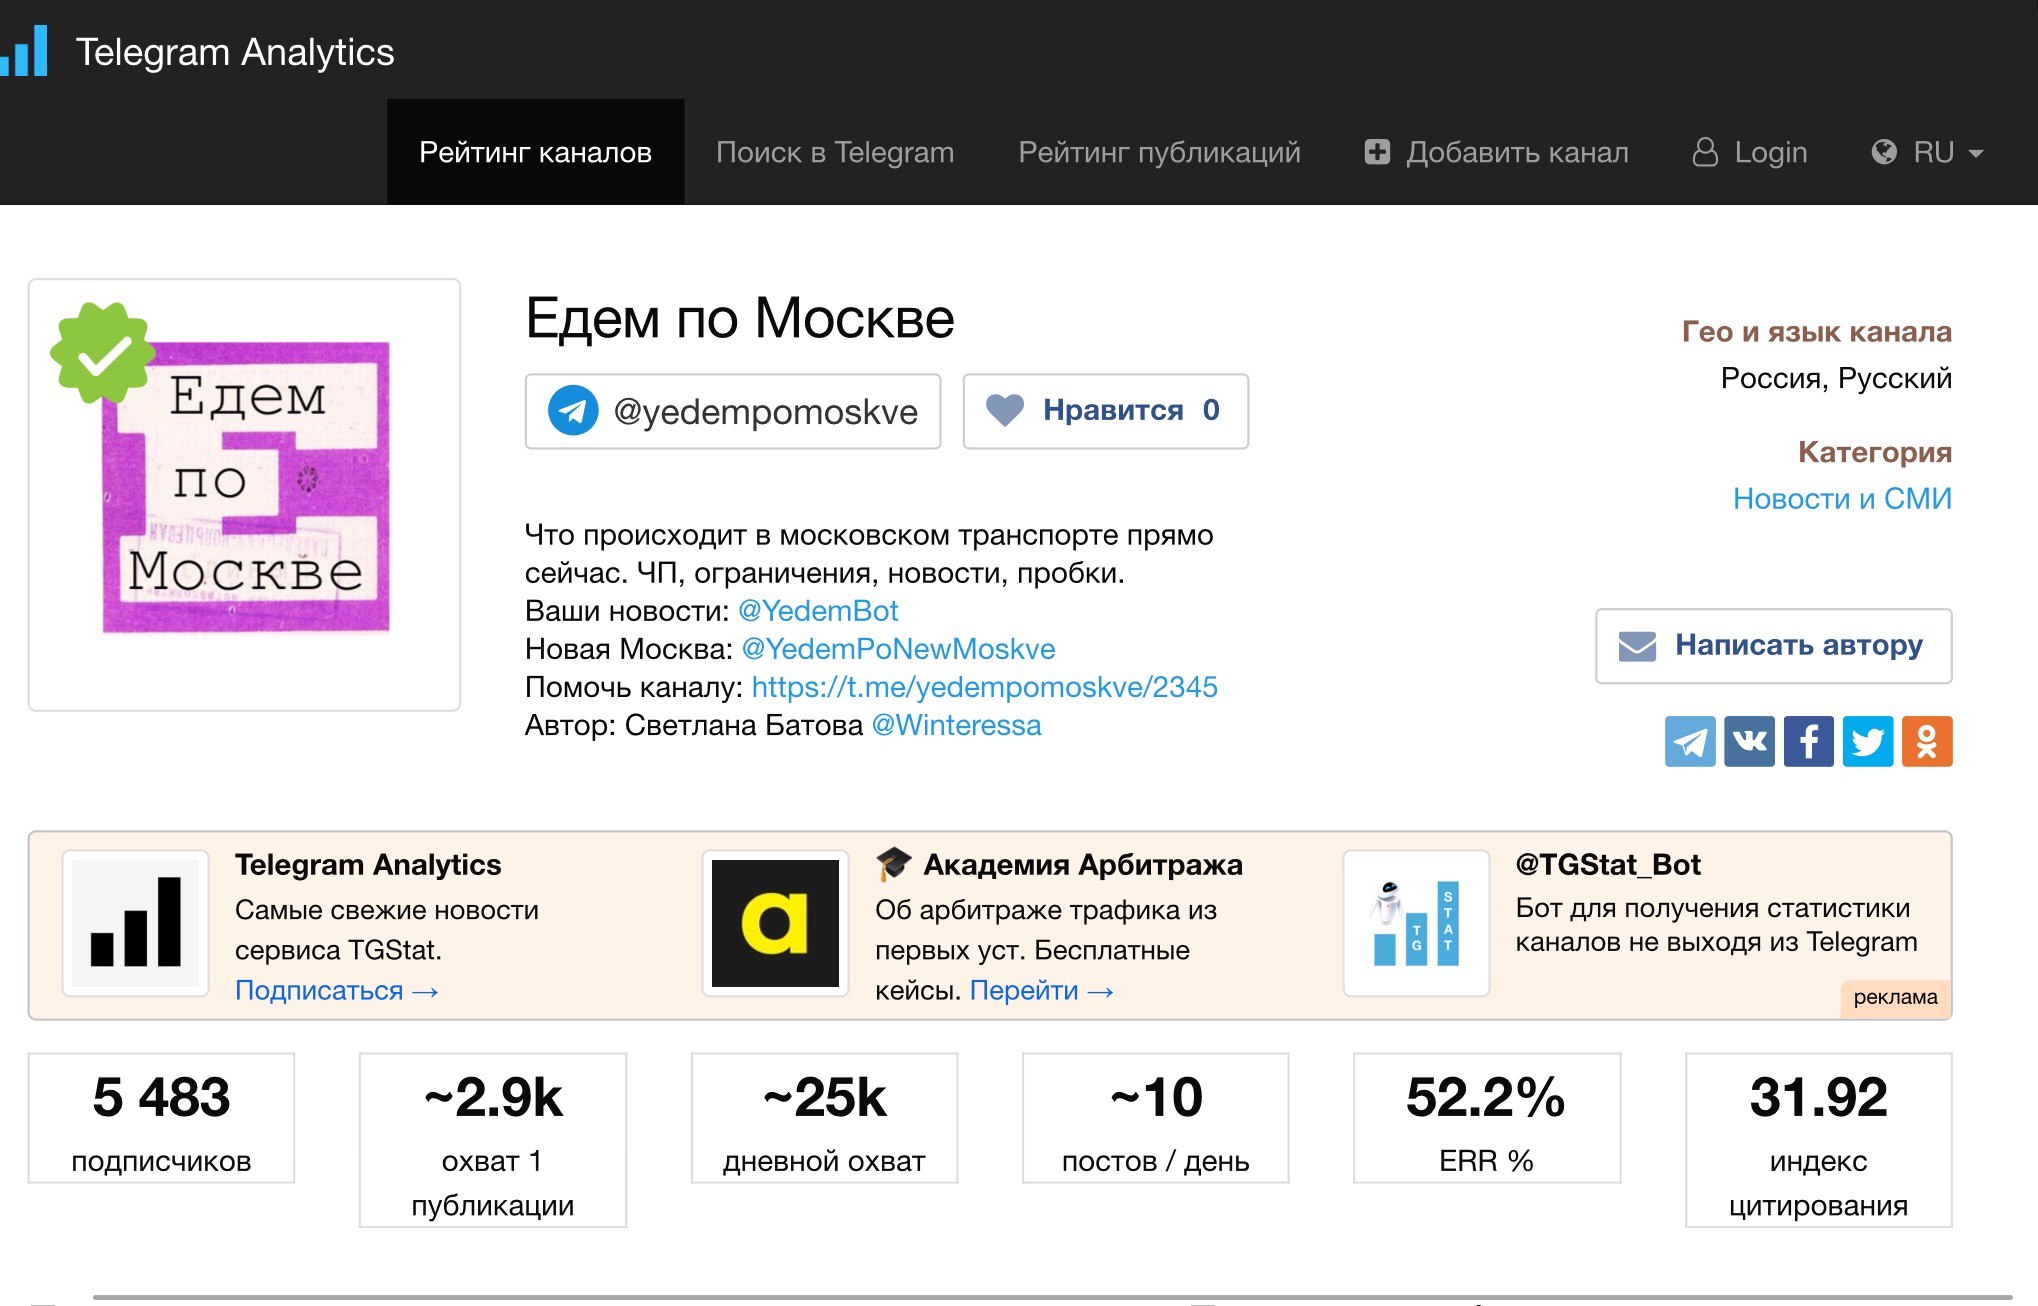Open the @yedempomoskve channel button
This screenshot has height=1306, width=2038.
point(733,411)
